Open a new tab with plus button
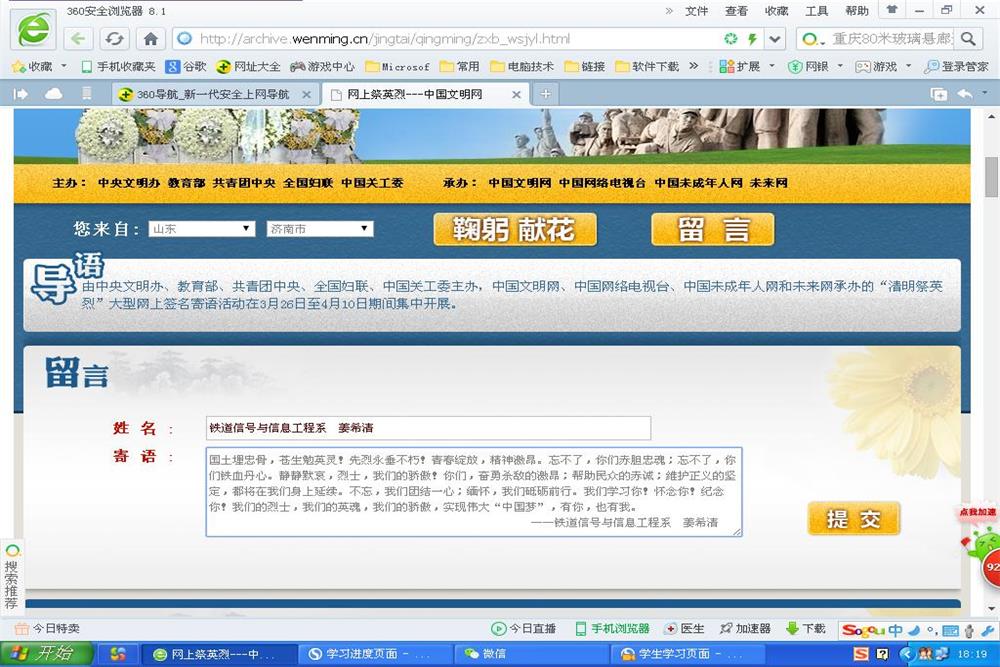Viewport: 1000px width, 667px height. coord(545,94)
